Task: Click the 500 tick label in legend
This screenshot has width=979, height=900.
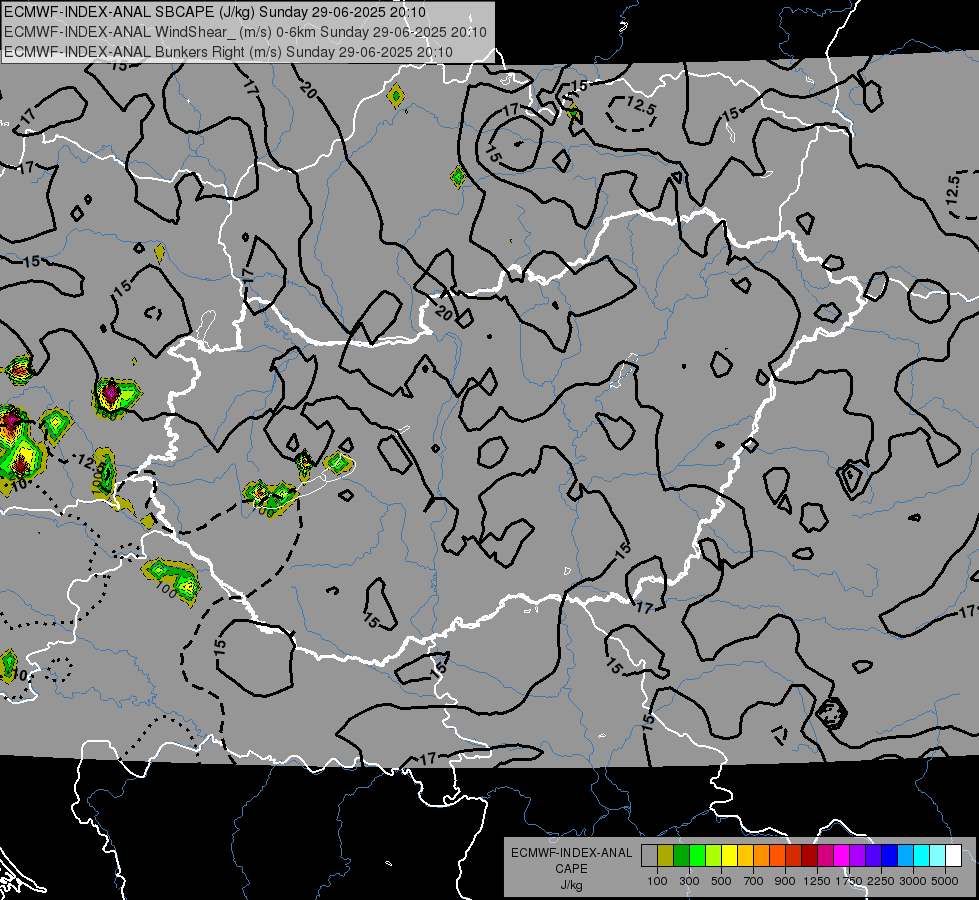Action: (x=721, y=881)
